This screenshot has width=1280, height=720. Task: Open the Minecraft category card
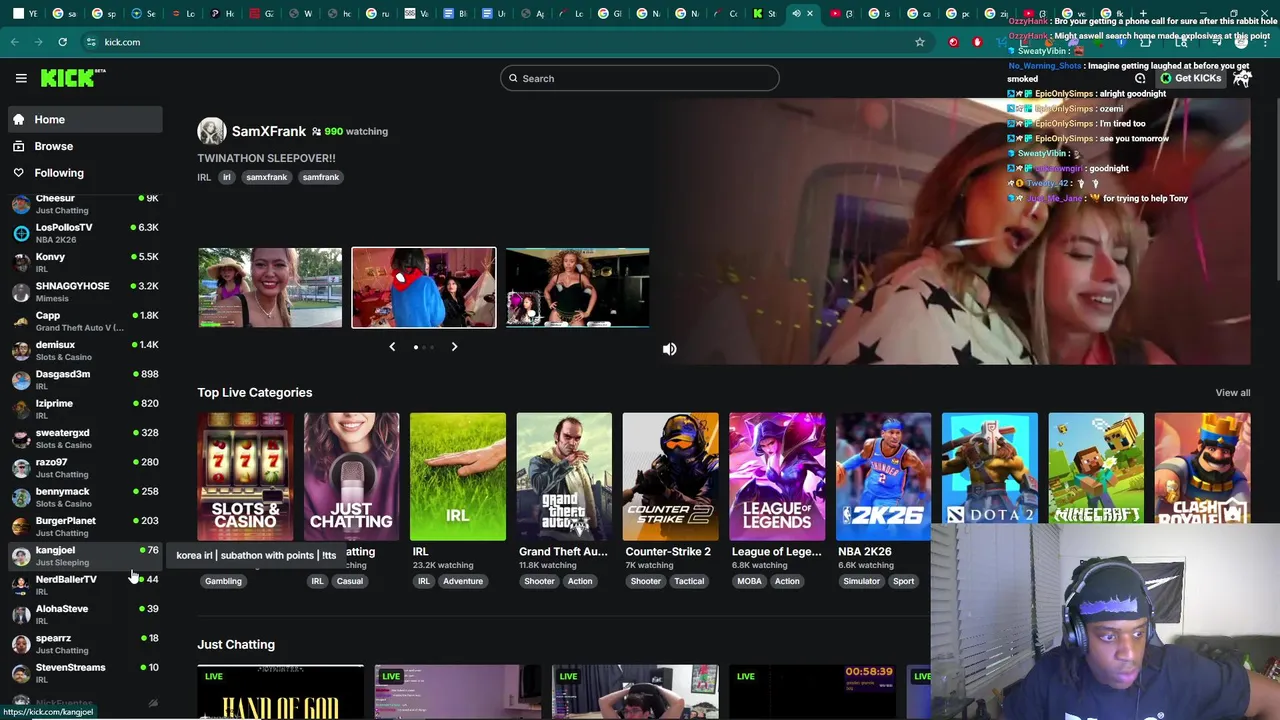pos(1096,469)
